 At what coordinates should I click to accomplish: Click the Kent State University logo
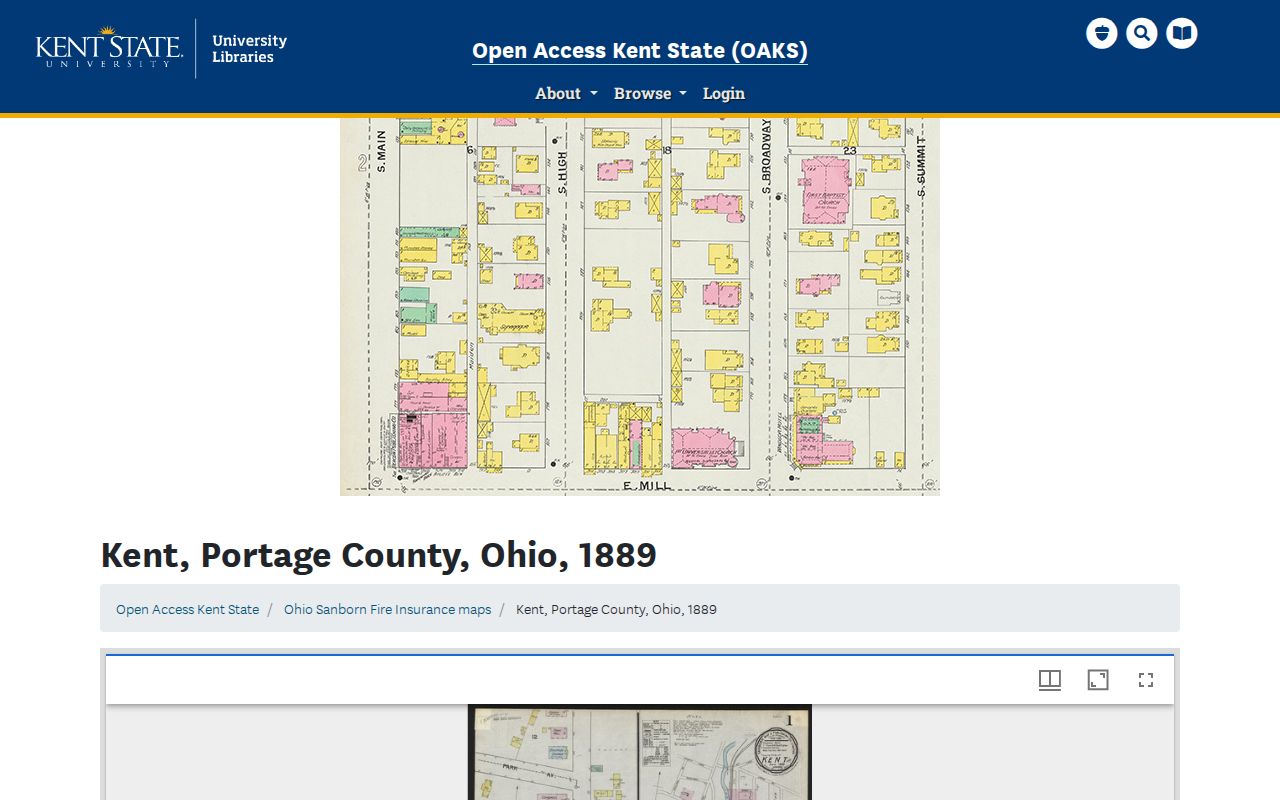pos(109,47)
